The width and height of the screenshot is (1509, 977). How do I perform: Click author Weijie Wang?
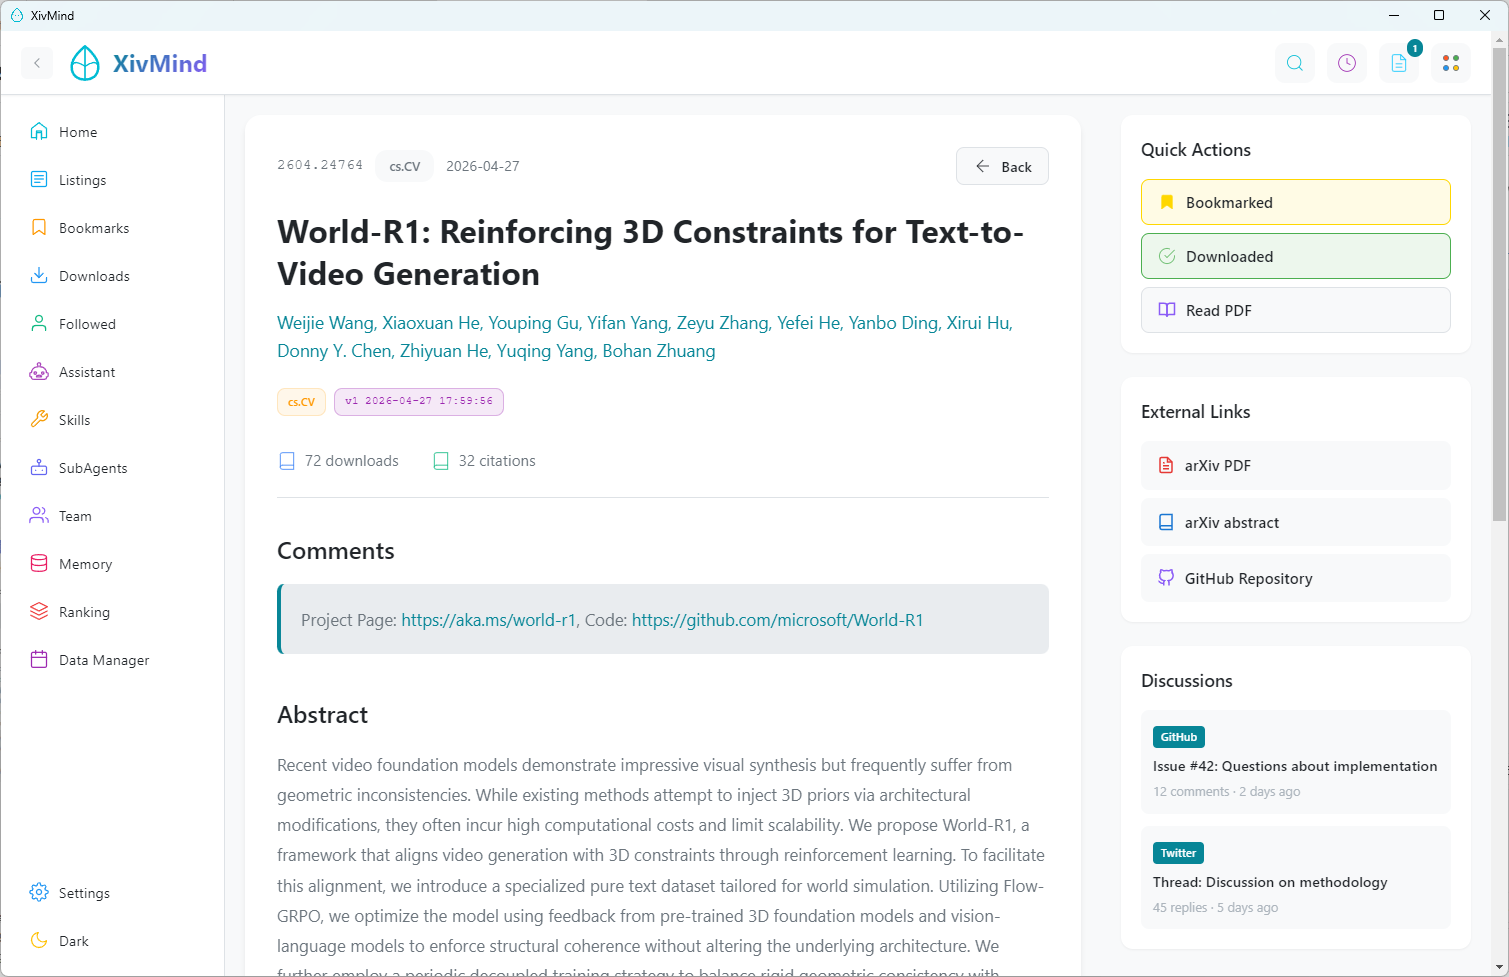point(325,323)
